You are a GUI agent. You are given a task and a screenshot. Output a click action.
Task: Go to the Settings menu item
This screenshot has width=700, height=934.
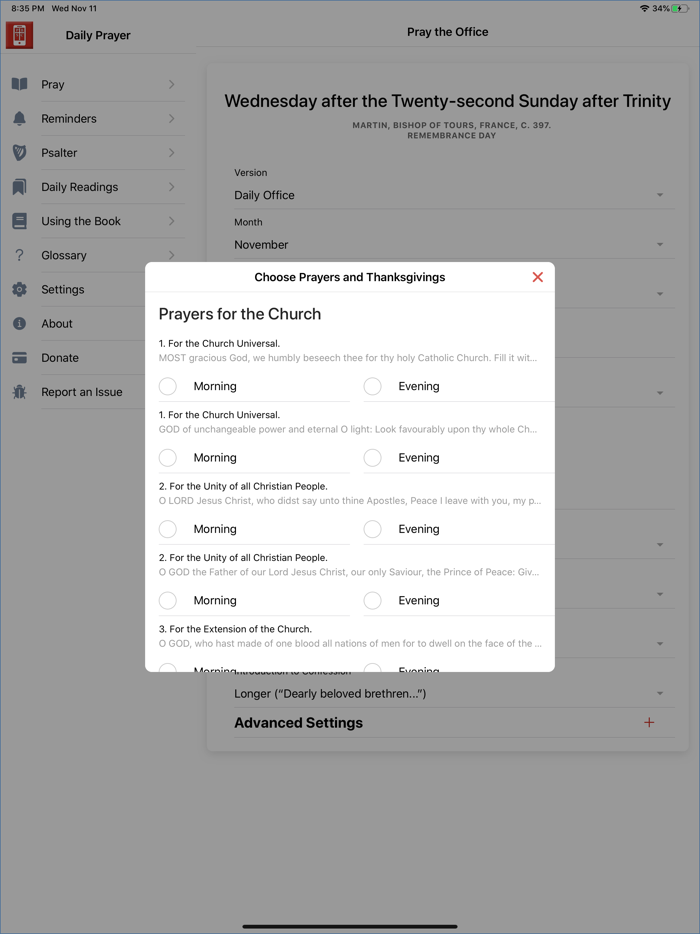click(x=73, y=289)
